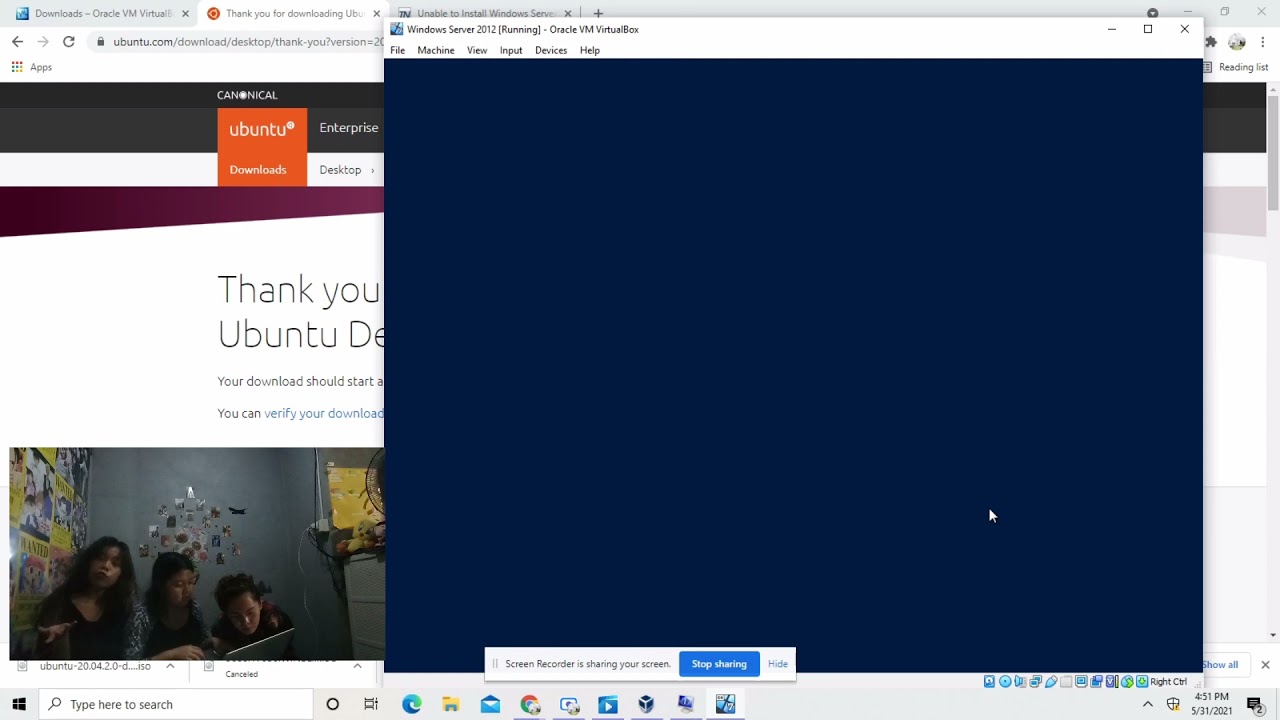Open the VirtualBox View menu
The width and height of the screenshot is (1280, 720).
tap(477, 50)
